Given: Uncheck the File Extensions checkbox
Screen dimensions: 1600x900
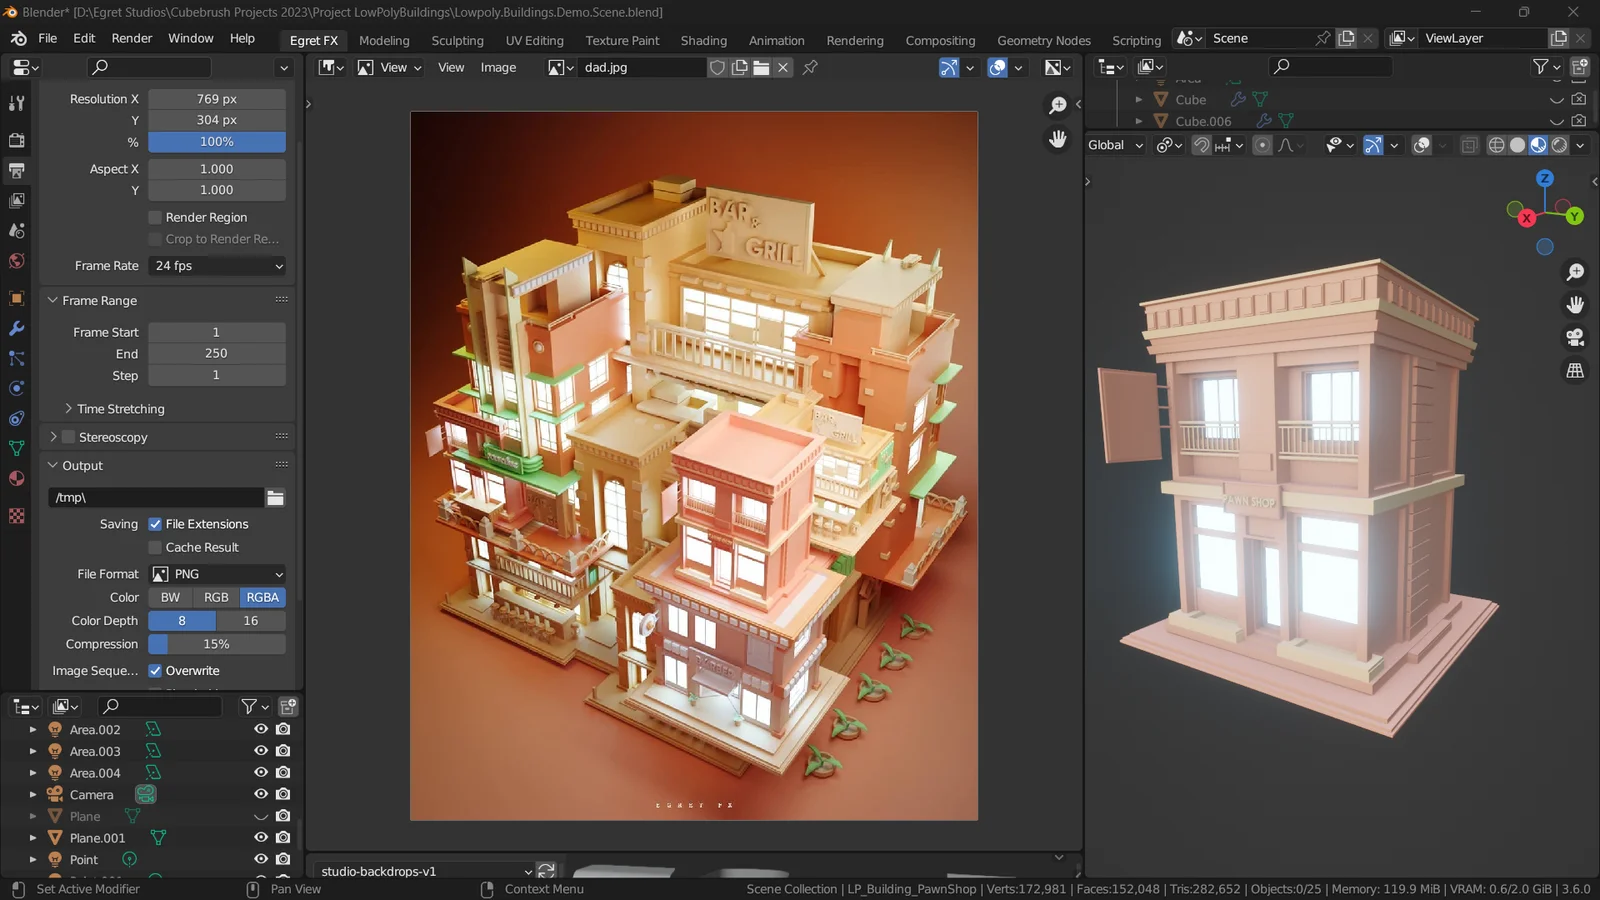Looking at the screenshot, I should pyautogui.click(x=155, y=523).
